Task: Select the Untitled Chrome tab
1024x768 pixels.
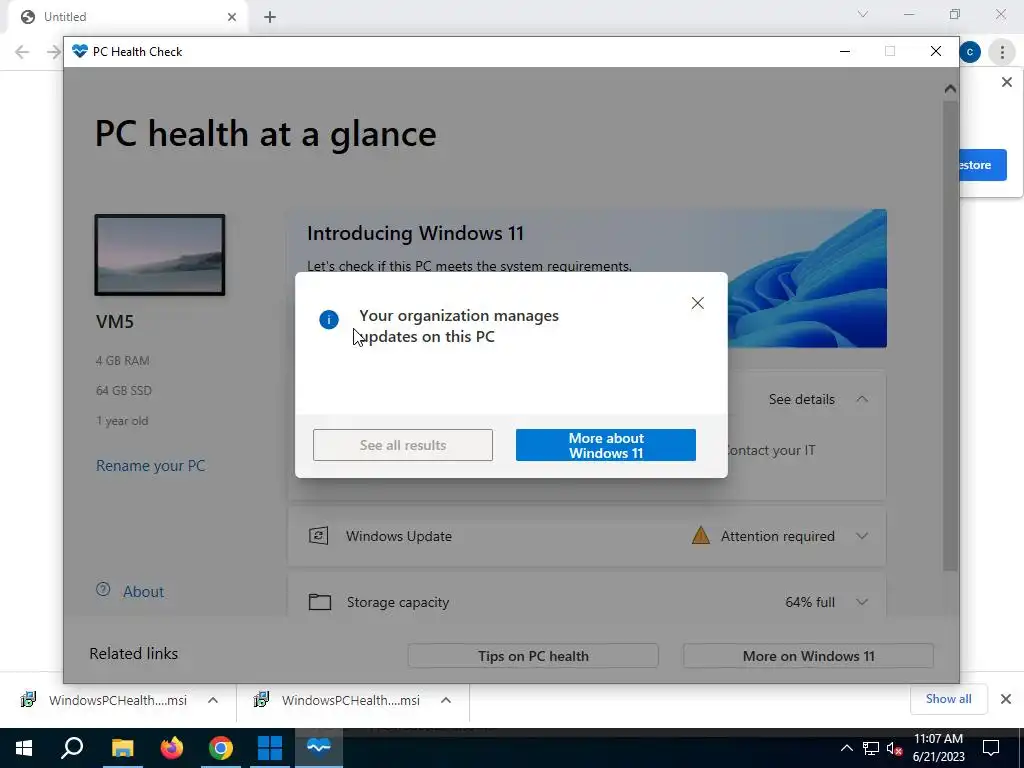Action: click(127, 17)
